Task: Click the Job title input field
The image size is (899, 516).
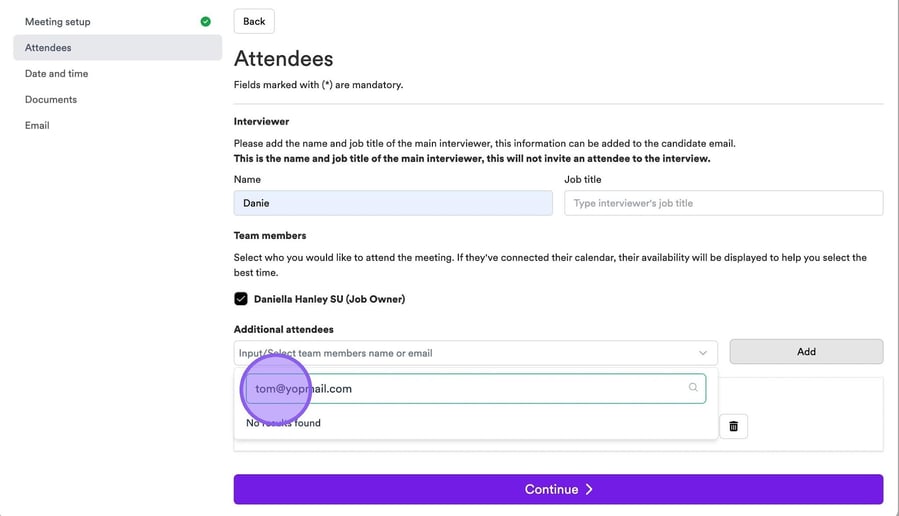Action: 723,203
